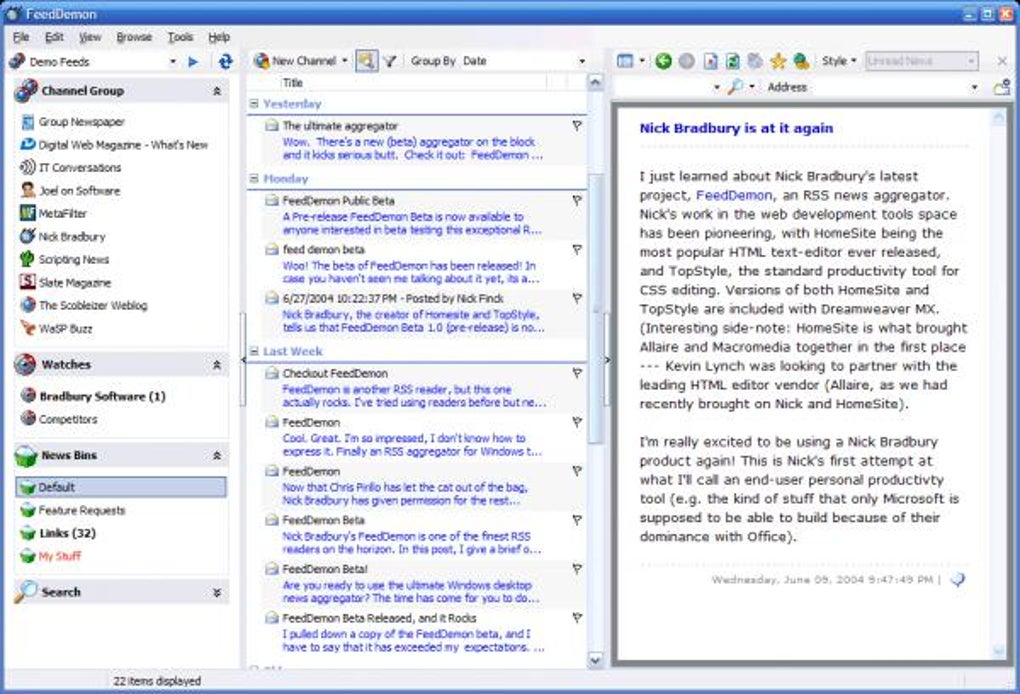Image resolution: width=1020 pixels, height=694 pixels.
Task: Open the Browse menu
Action: (134, 37)
